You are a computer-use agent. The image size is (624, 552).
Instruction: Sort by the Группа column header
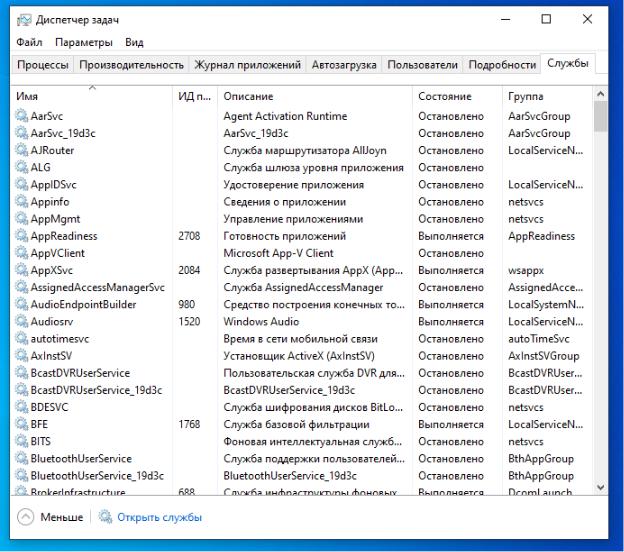(548, 96)
